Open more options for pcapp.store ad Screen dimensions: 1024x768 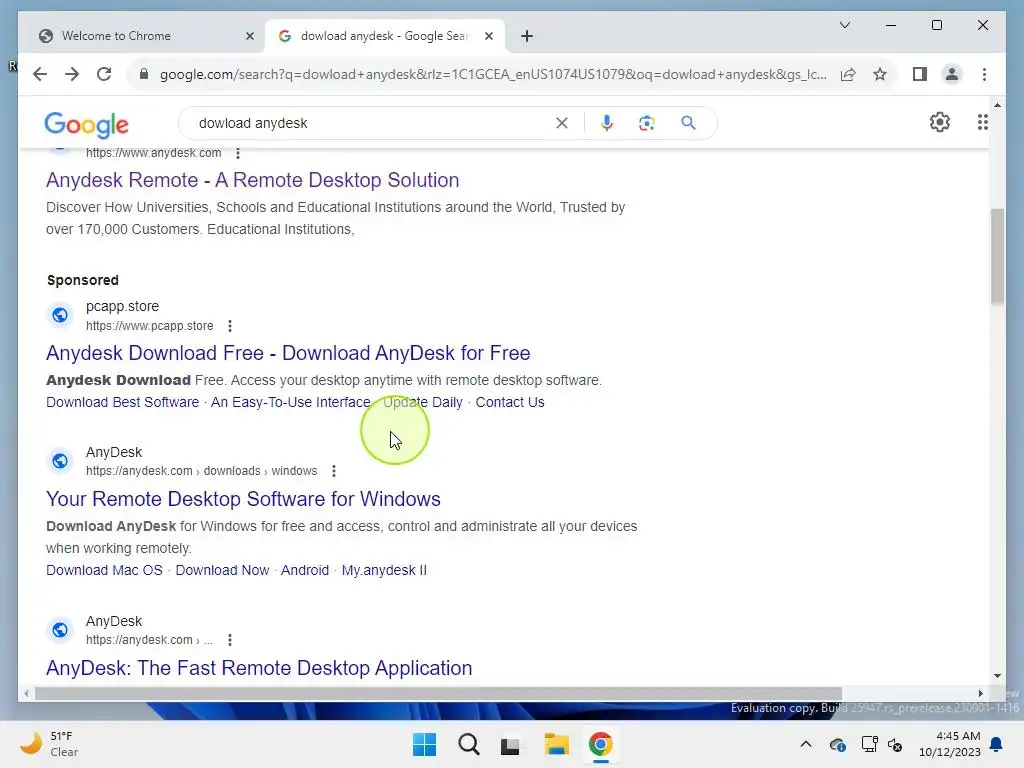point(229,326)
